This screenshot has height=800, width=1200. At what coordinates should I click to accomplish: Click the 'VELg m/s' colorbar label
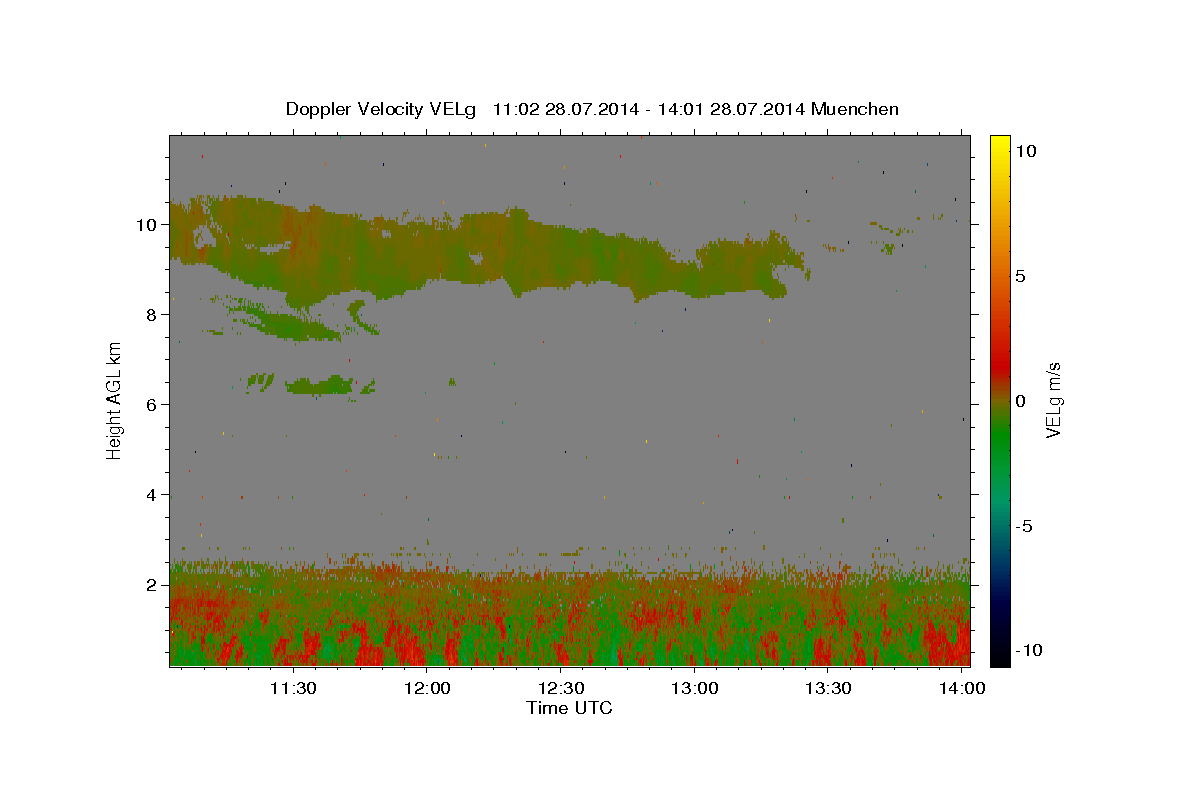[x=1053, y=400]
